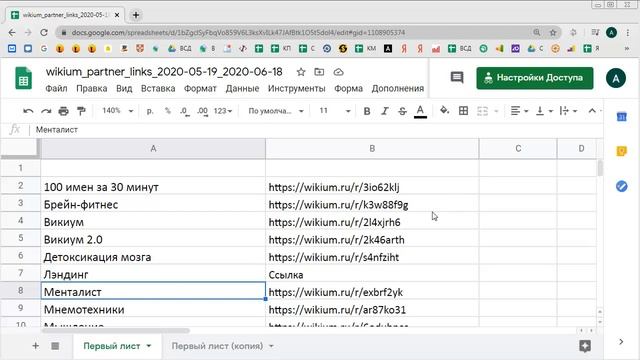This screenshot has width=640, height=360.
Task: Click the Настройки Доступа button
Action: tap(535, 78)
